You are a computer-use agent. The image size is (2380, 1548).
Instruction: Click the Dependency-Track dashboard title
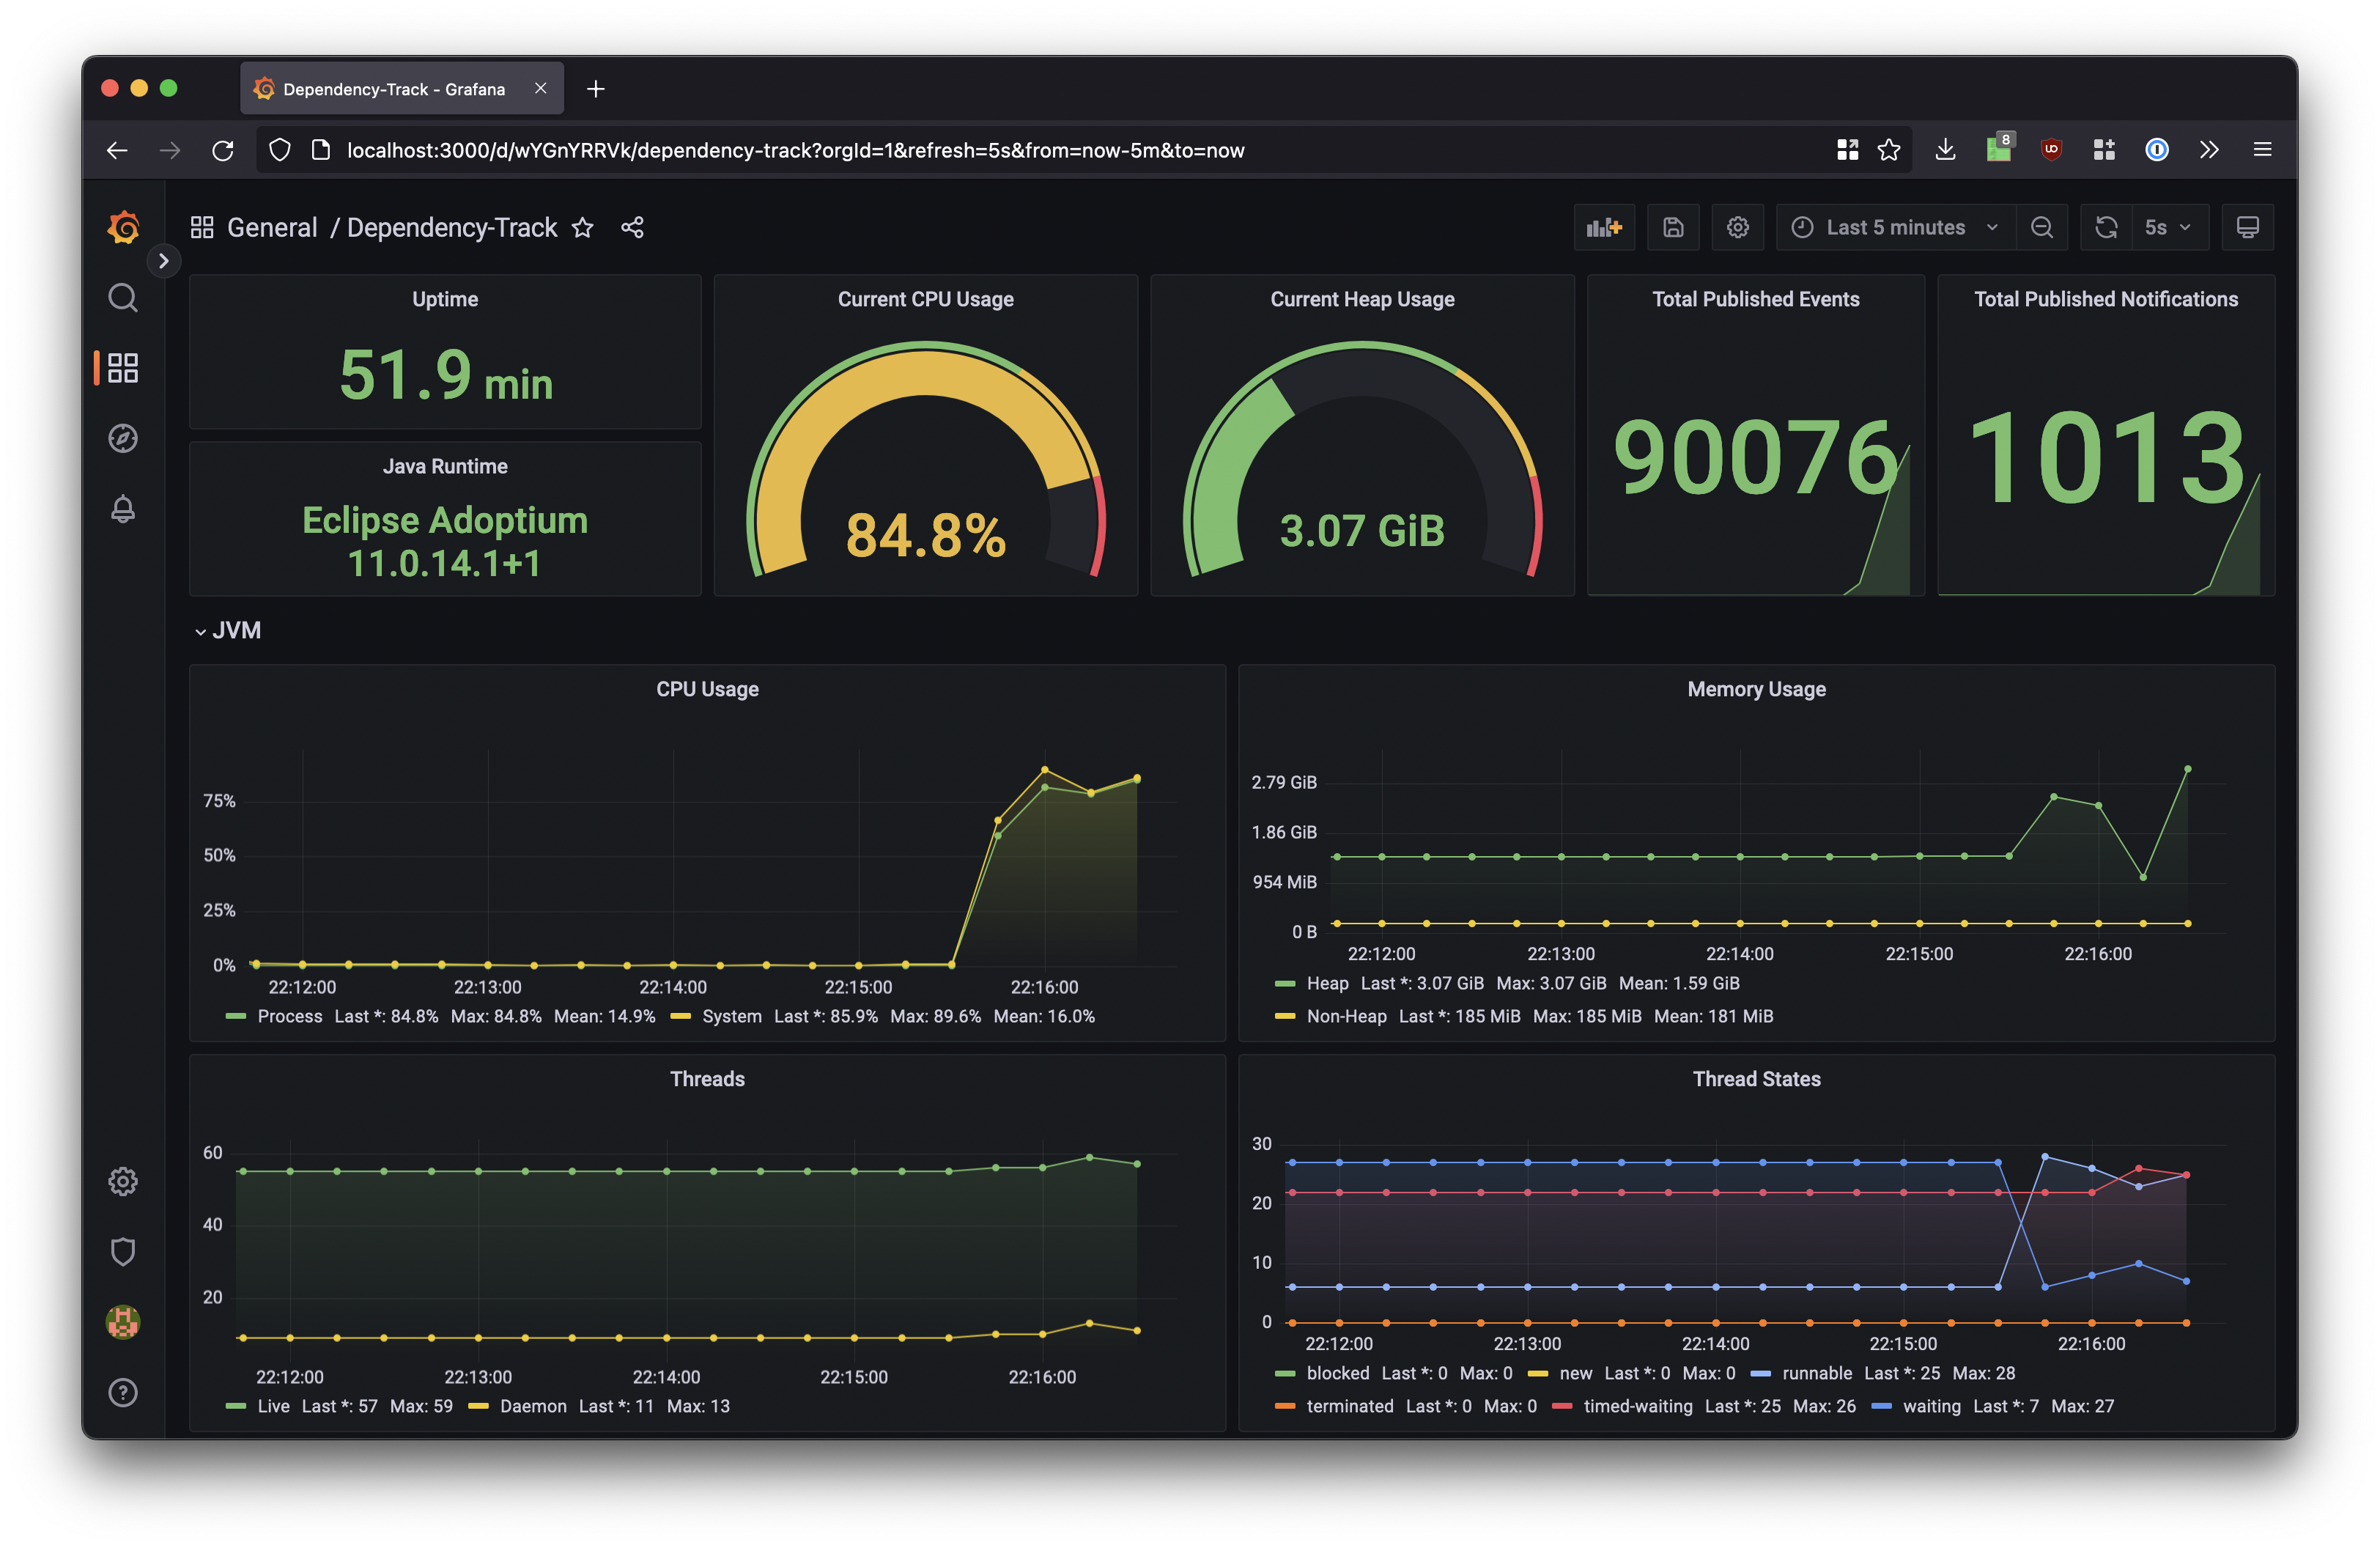(452, 228)
